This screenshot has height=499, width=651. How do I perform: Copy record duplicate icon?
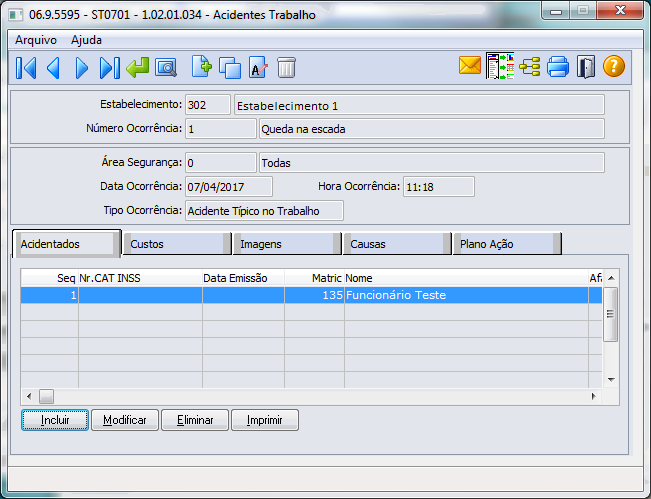click(230, 68)
